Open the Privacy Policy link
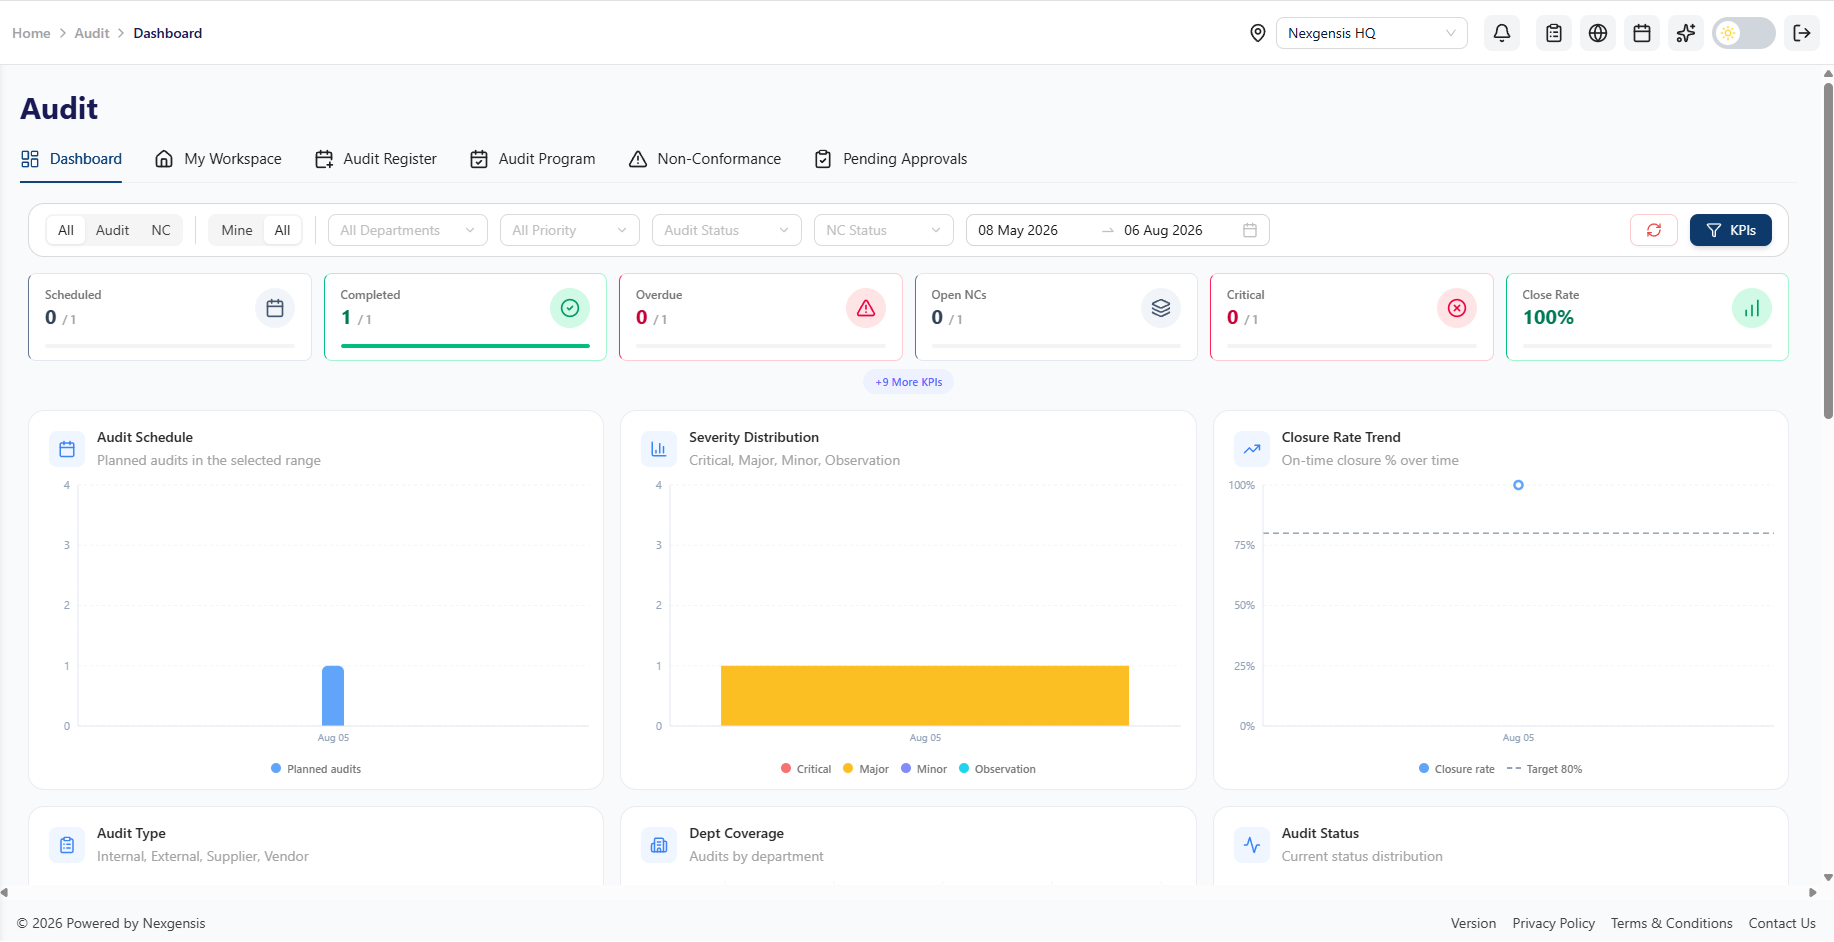This screenshot has width=1834, height=942. [1554, 923]
